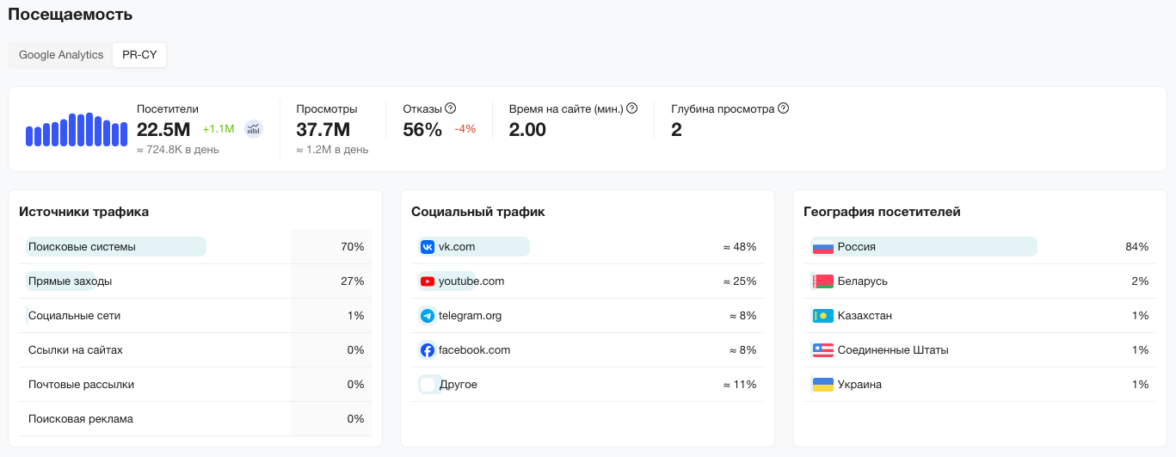The height and width of the screenshot is (457, 1176).
Task: Click the vk.com logo icon
Action: [x=427, y=247]
